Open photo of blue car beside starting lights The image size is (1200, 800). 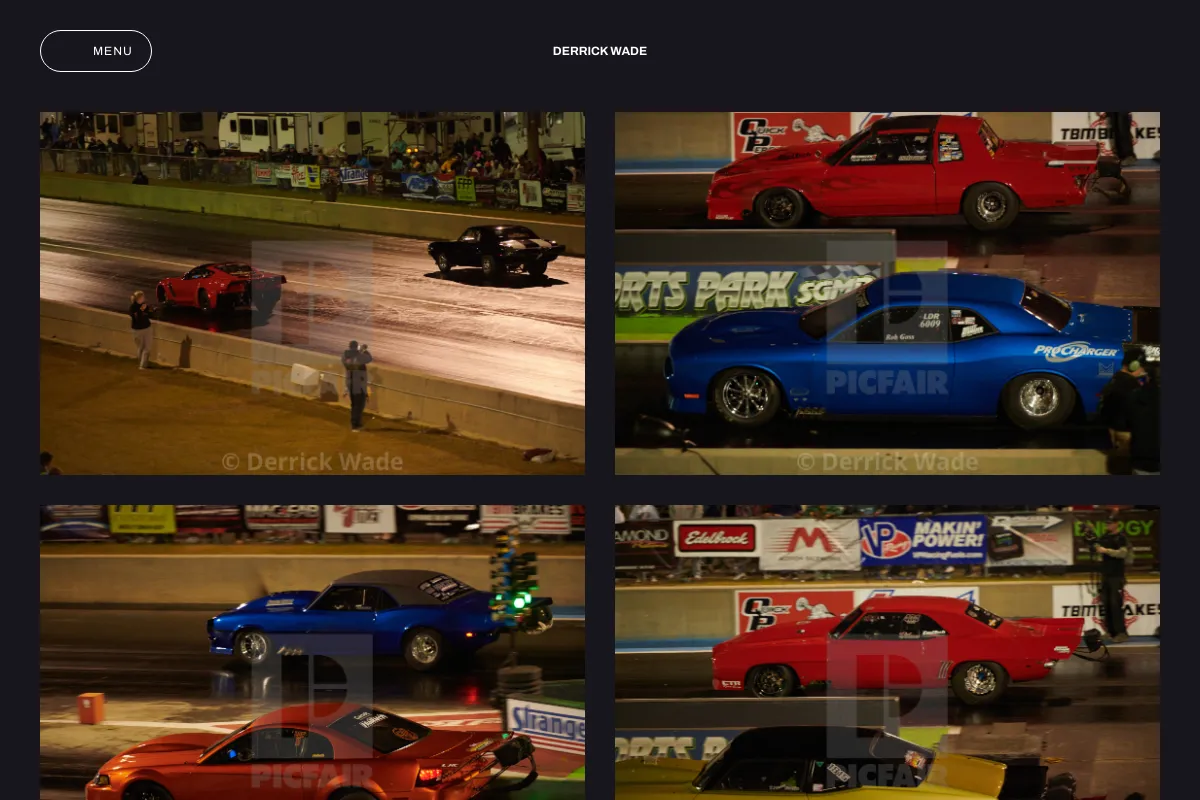312,652
